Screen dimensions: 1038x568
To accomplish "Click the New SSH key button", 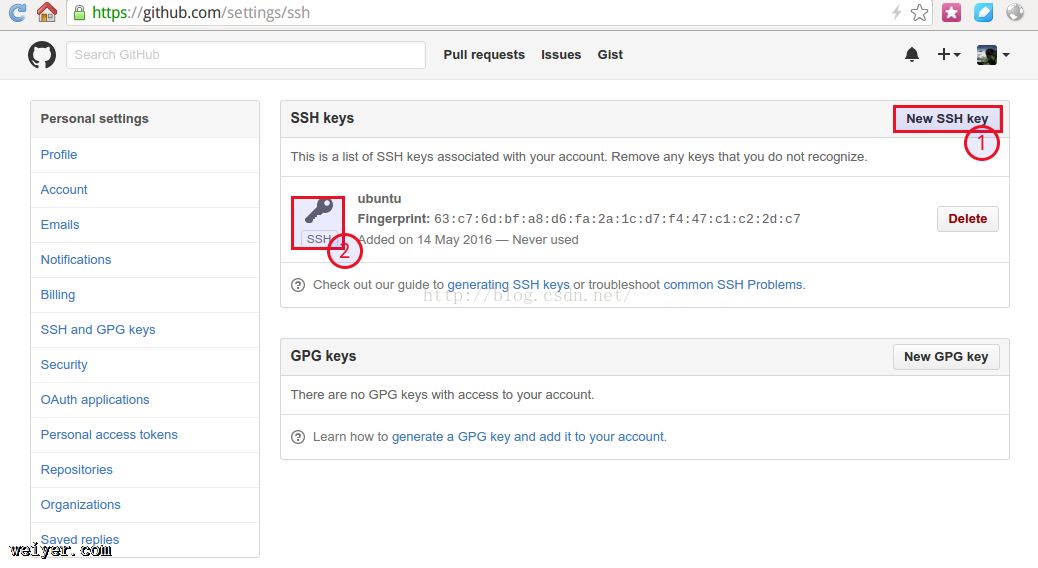I will (946, 119).
